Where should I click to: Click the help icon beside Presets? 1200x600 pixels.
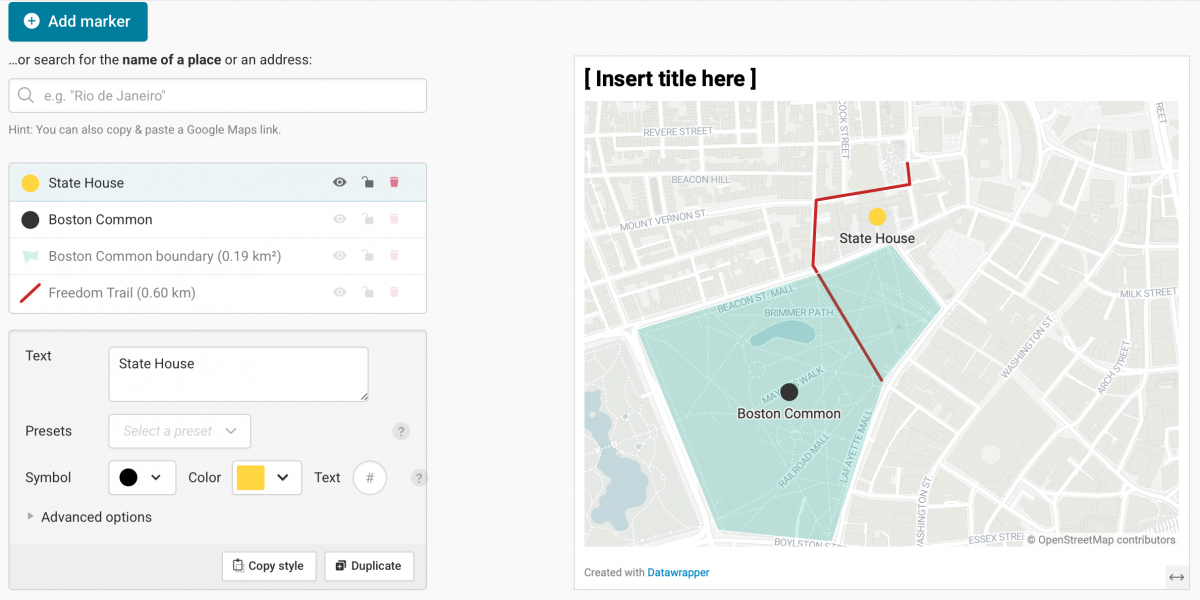pos(401,432)
